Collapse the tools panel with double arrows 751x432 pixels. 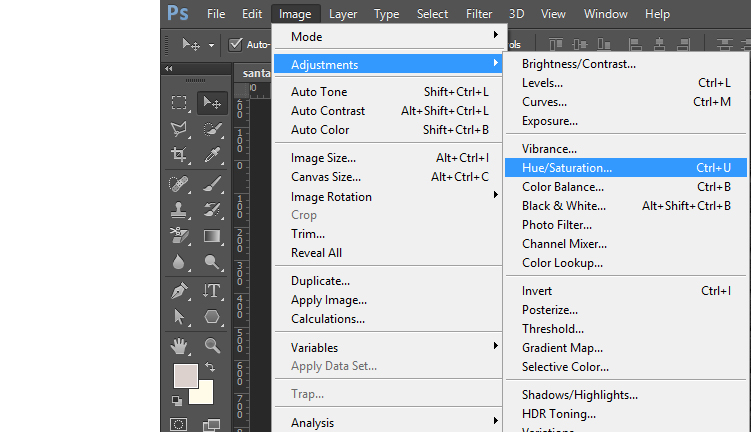[x=168, y=68]
